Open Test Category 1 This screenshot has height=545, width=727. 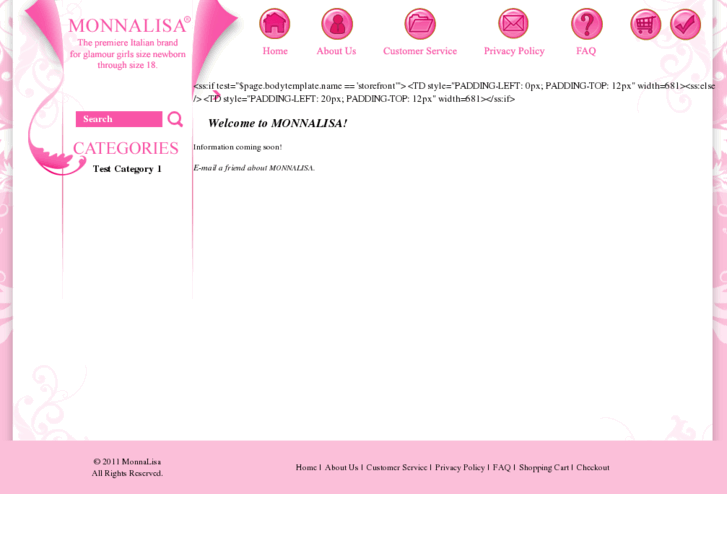coord(127,169)
